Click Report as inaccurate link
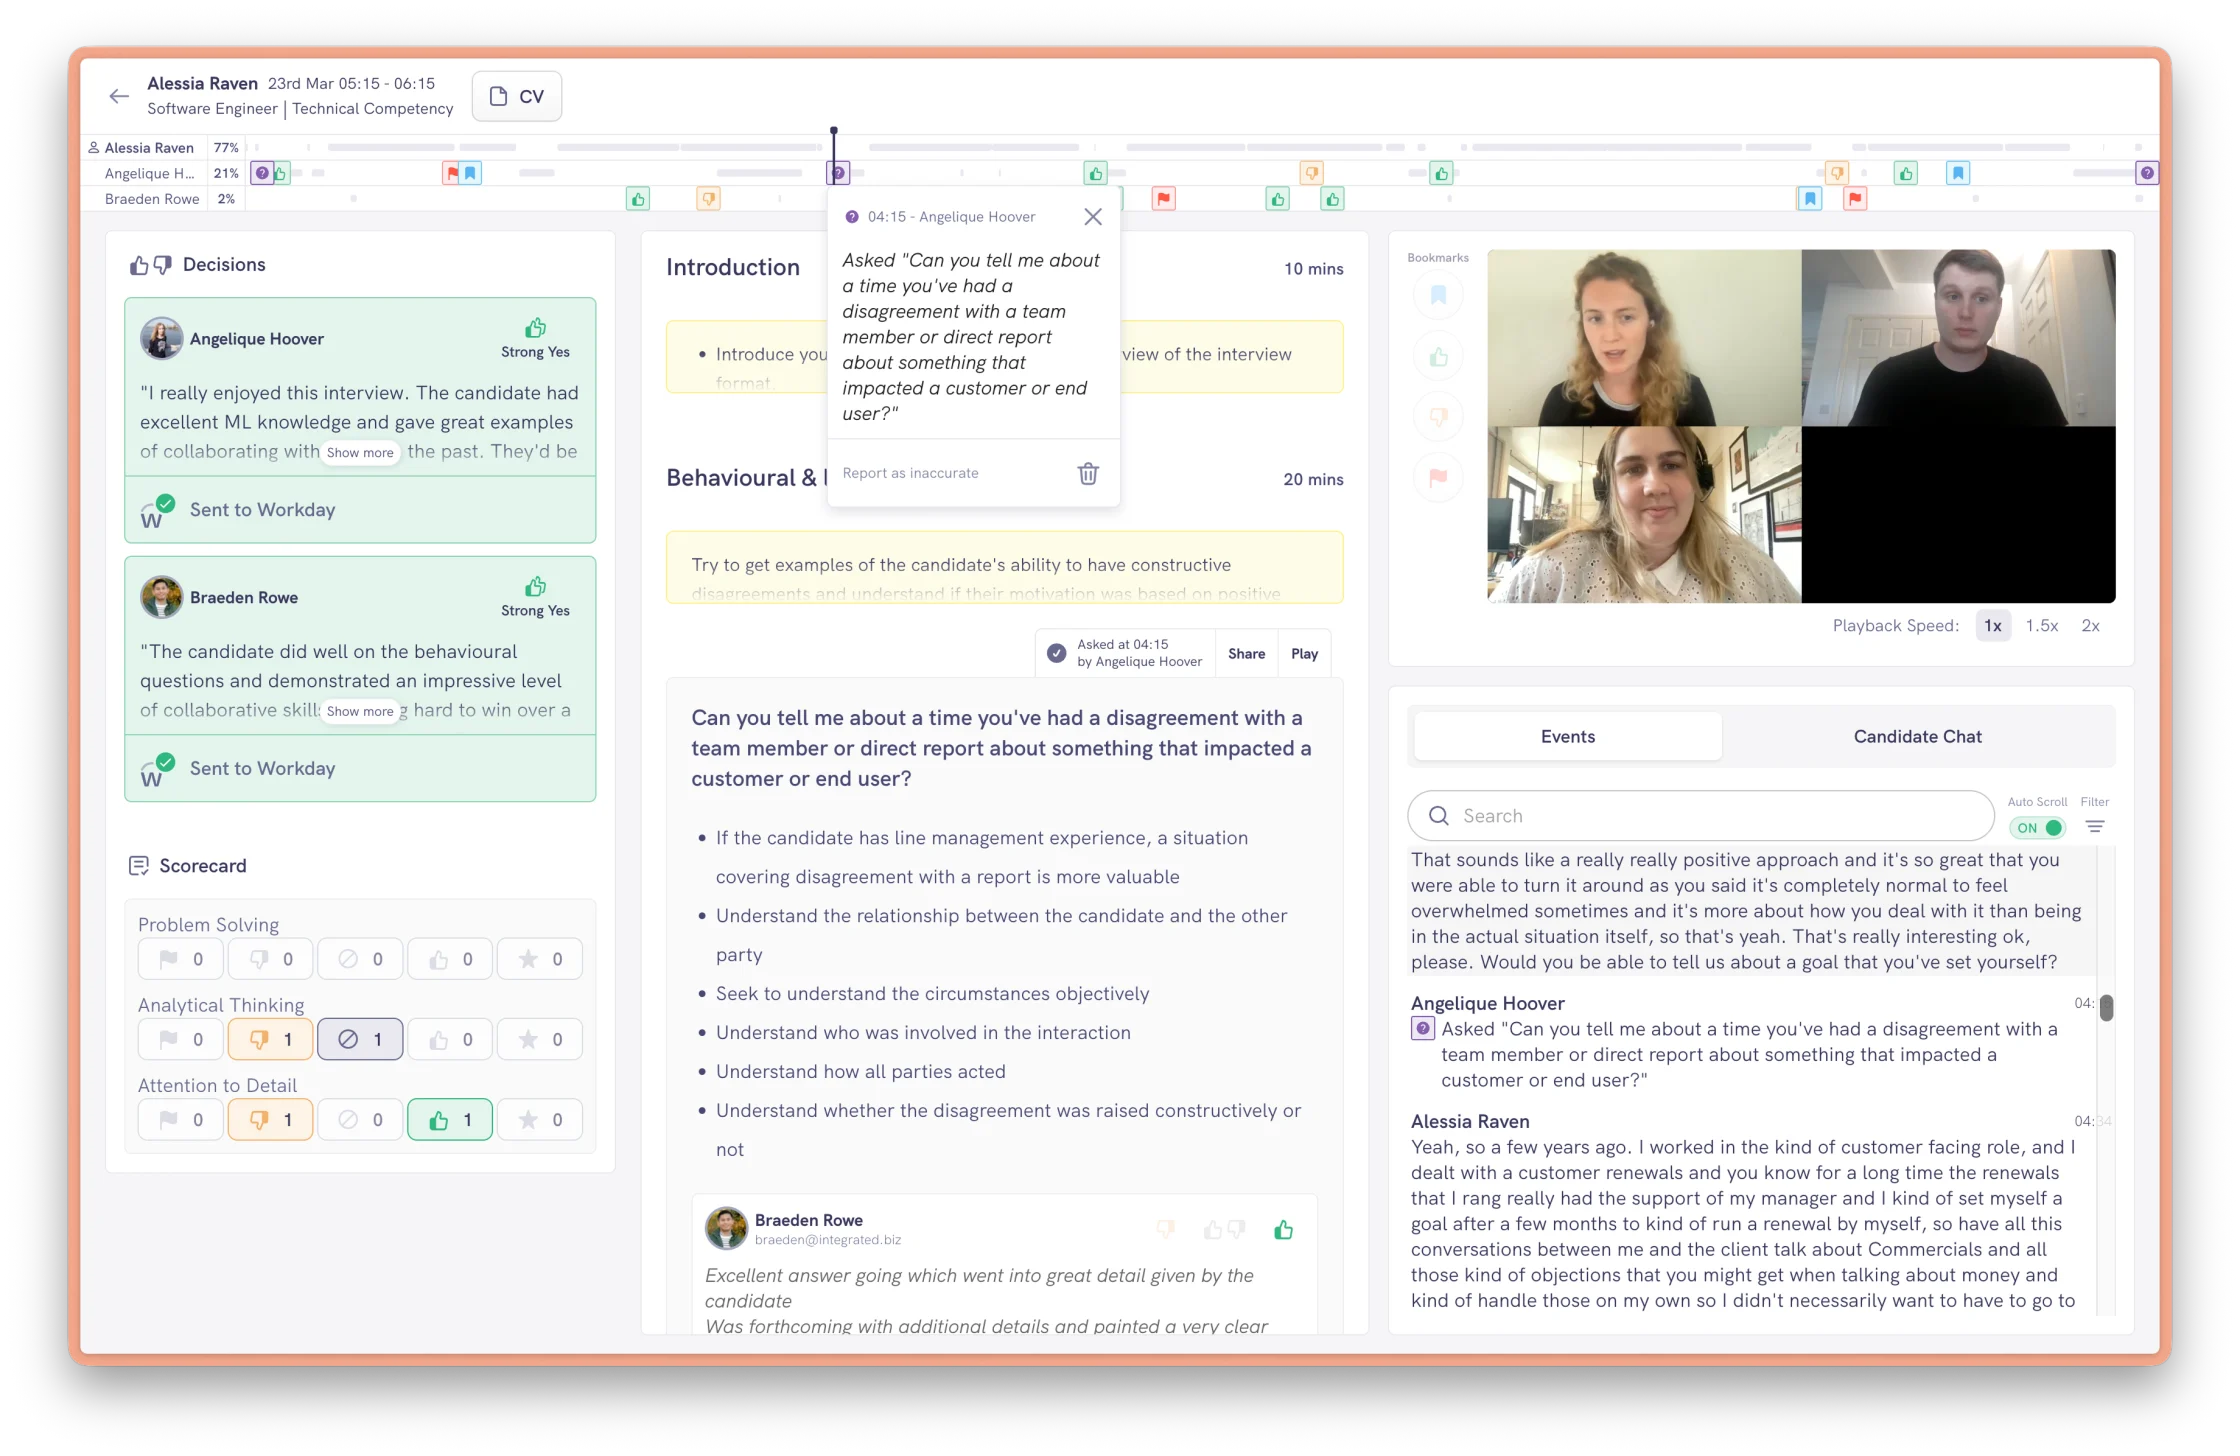The width and height of the screenshot is (2240, 1456). tap(910, 473)
